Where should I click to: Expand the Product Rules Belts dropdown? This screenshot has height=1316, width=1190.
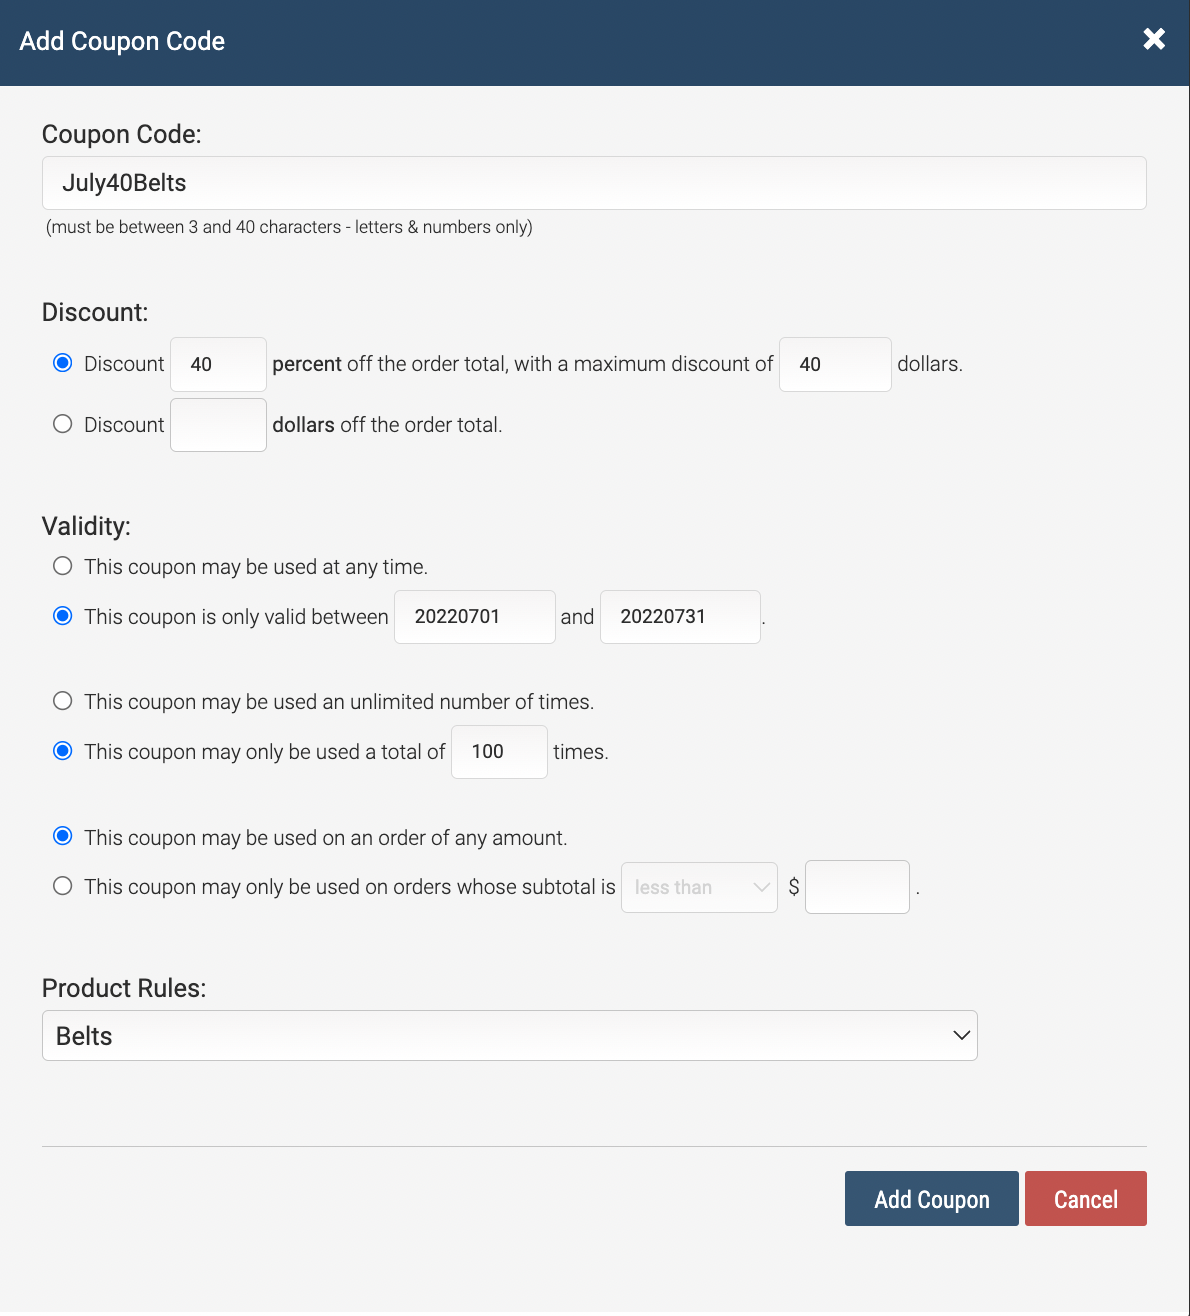click(x=510, y=1035)
